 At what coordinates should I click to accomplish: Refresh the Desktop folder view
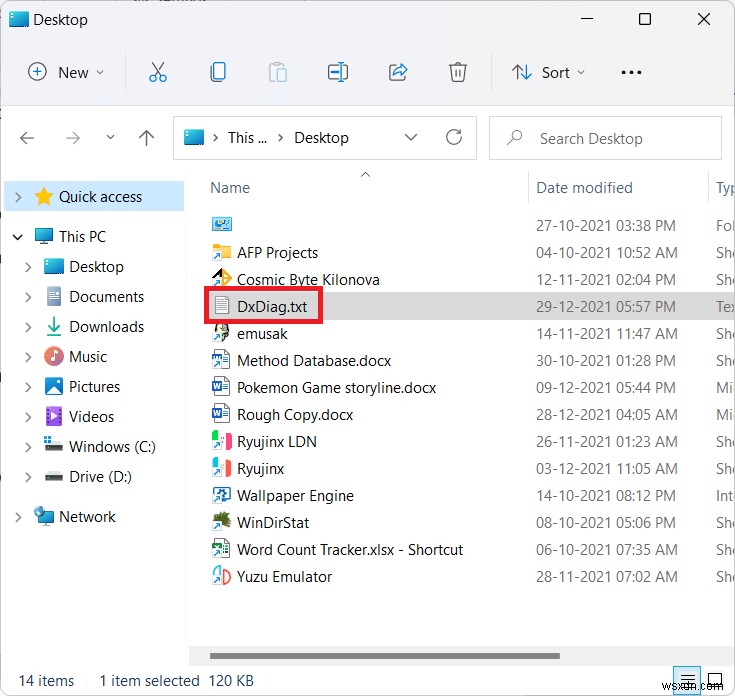(454, 137)
